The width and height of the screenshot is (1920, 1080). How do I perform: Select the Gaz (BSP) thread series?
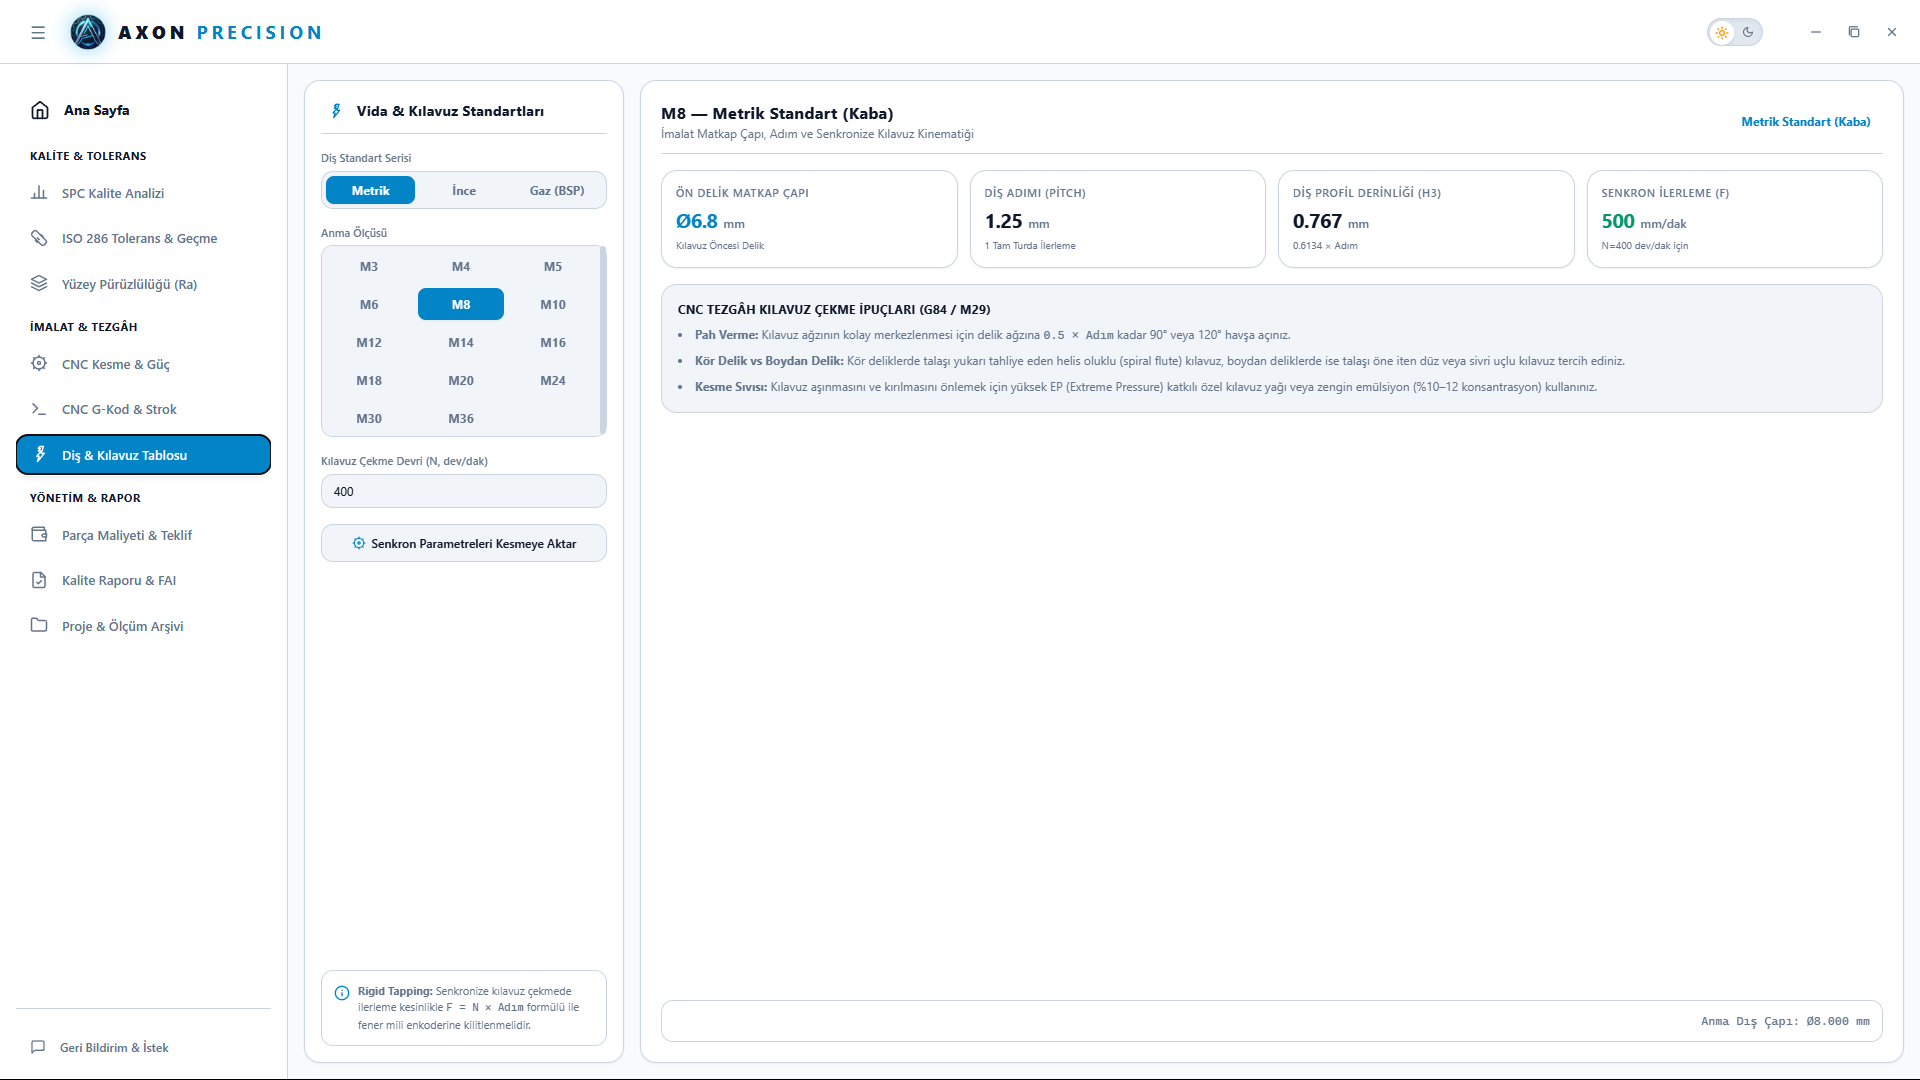557,190
